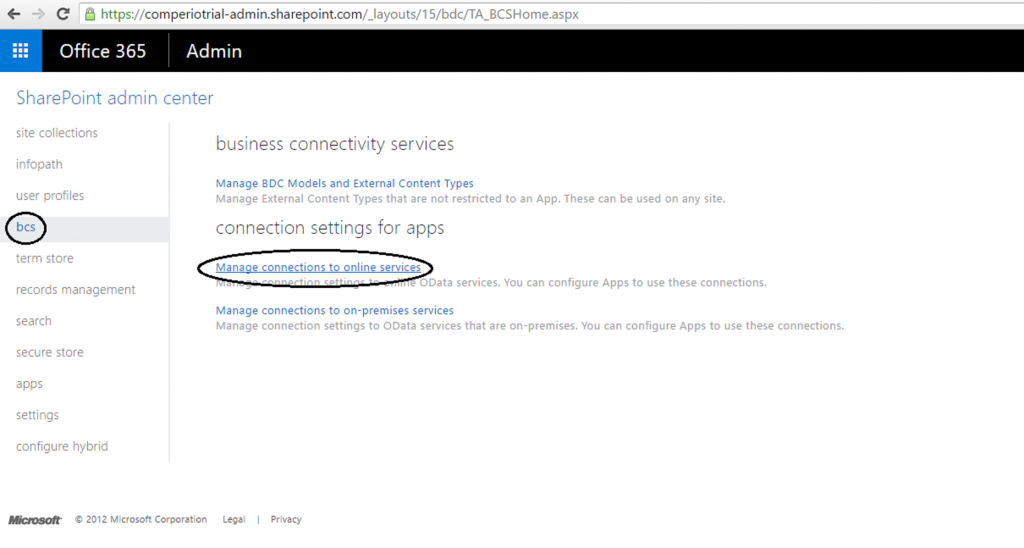Open secure store in the sidebar
1024x548 pixels.
pos(50,352)
